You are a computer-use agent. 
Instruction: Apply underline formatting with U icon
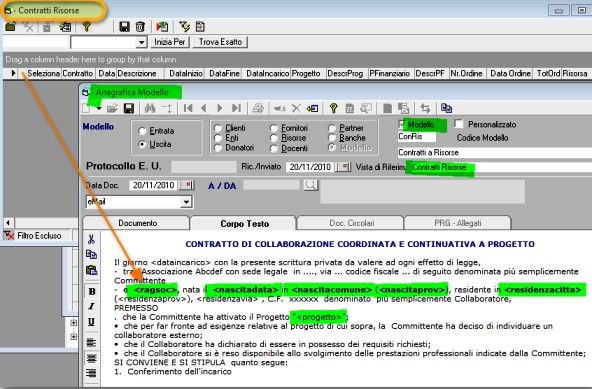[91, 322]
